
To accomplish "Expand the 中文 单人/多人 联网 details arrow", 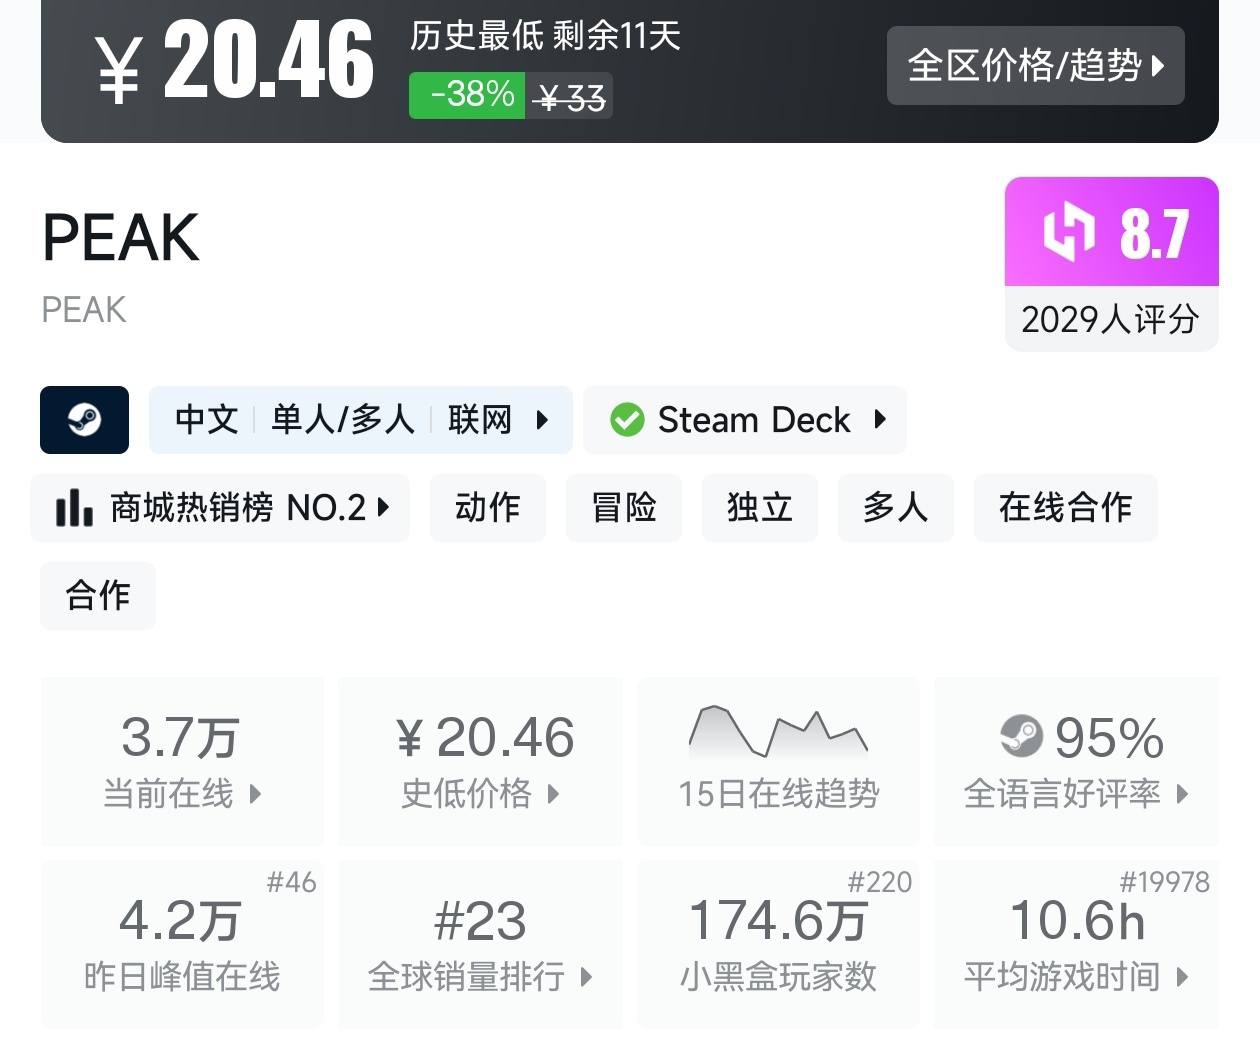I will pyautogui.click(x=542, y=420).
